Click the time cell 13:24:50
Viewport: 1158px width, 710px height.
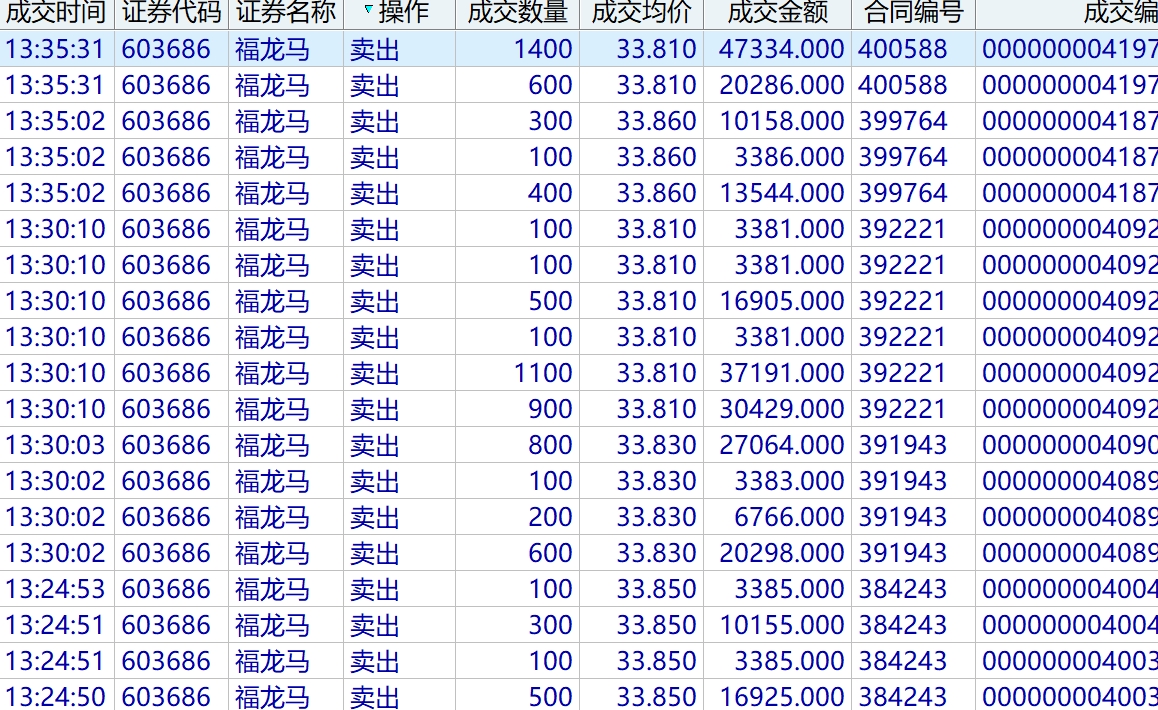(x=55, y=697)
